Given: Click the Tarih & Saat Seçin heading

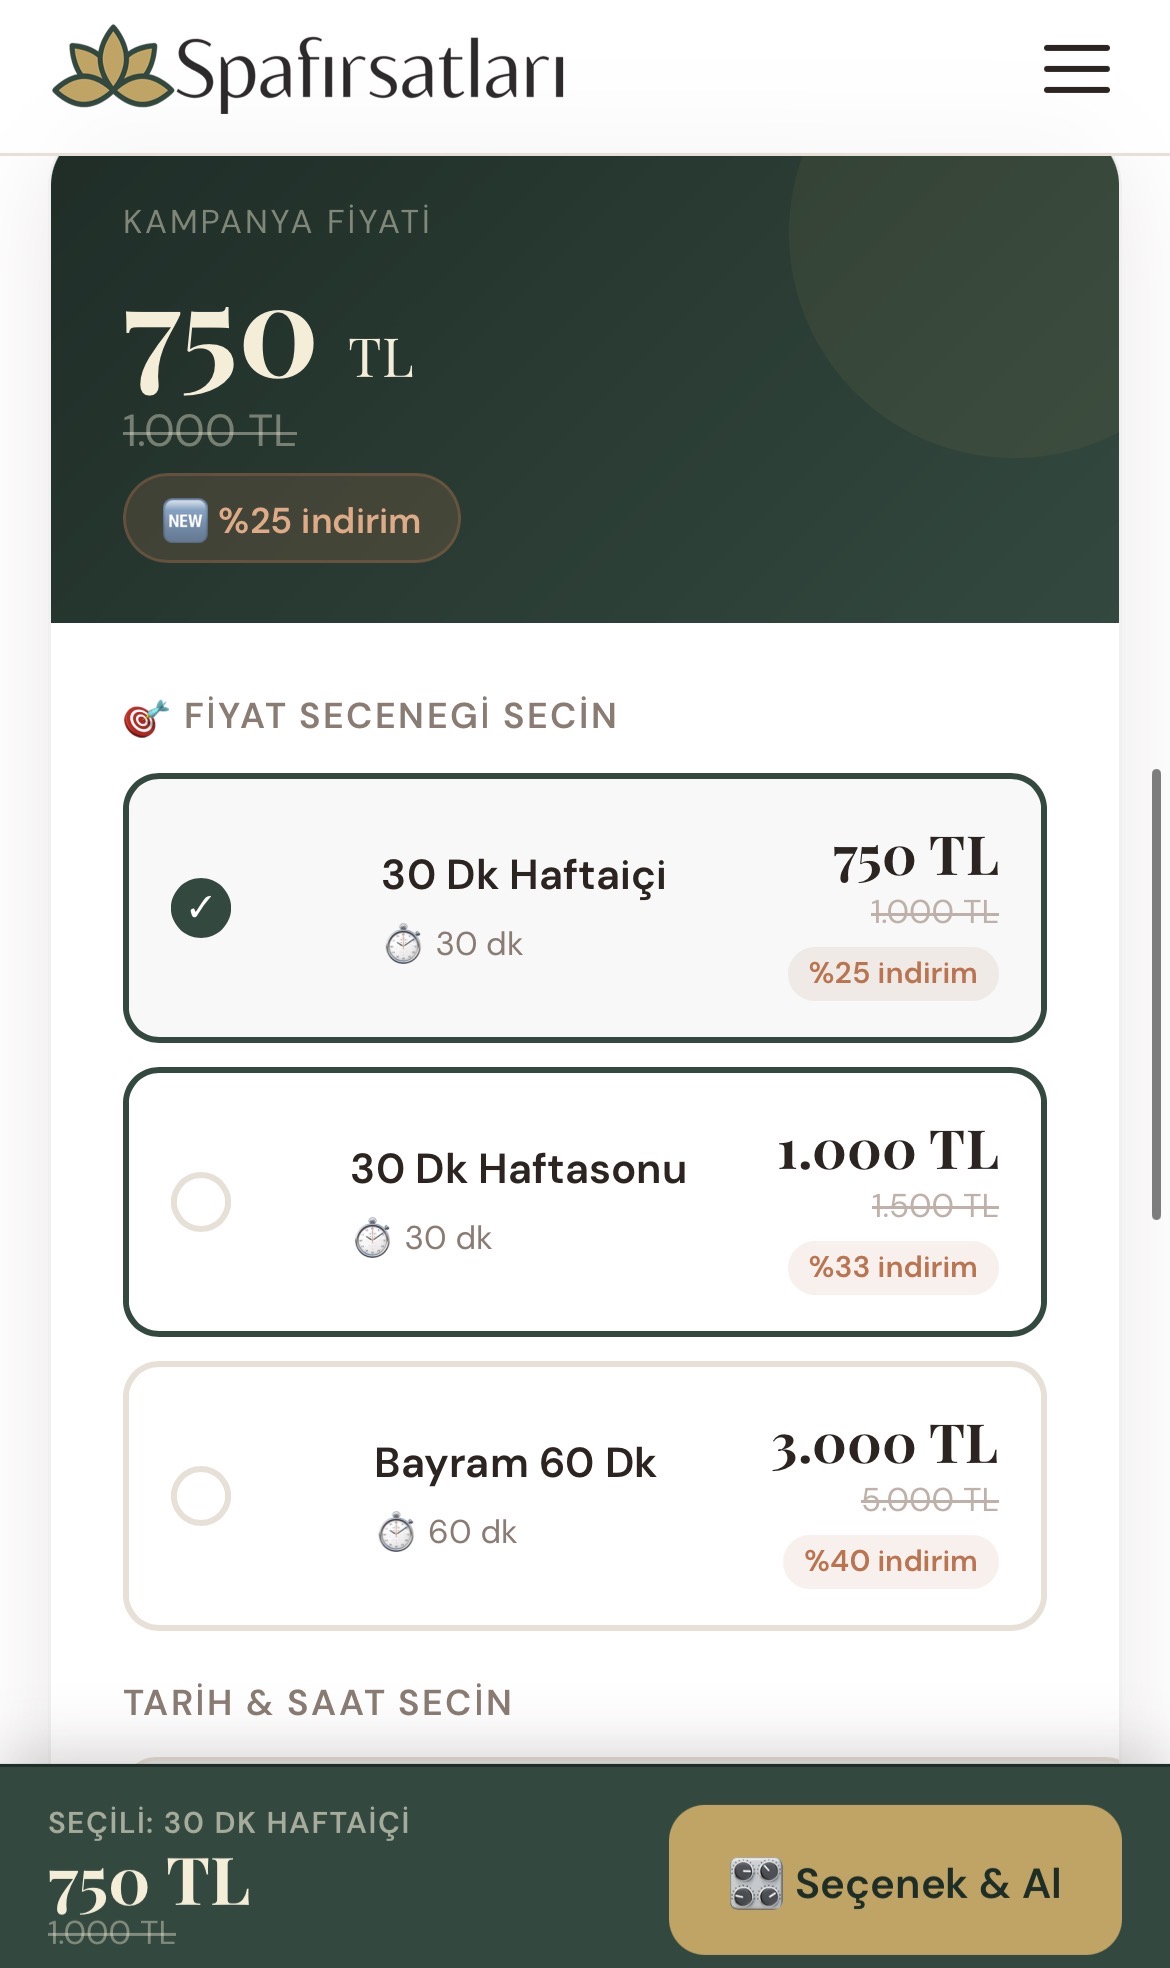Looking at the screenshot, I should click(x=318, y=1702).
